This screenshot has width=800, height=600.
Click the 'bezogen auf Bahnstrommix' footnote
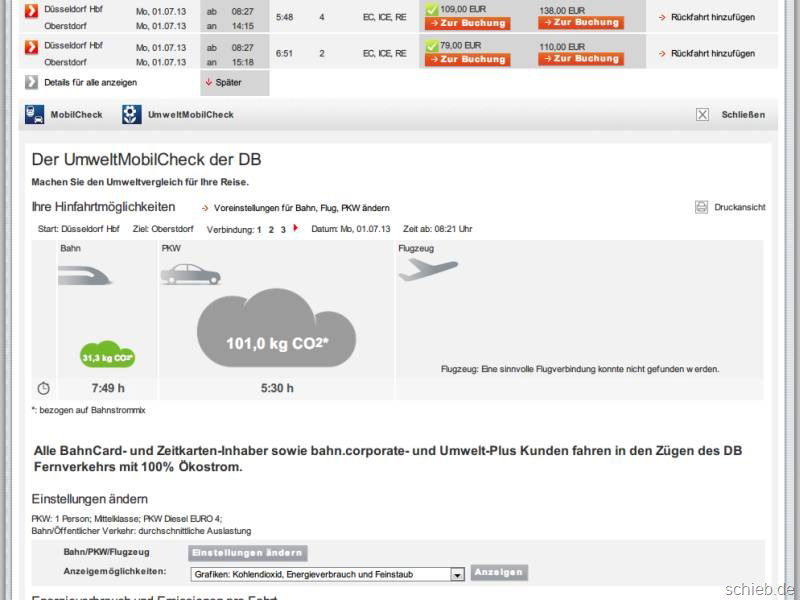[x=89, y=410]
